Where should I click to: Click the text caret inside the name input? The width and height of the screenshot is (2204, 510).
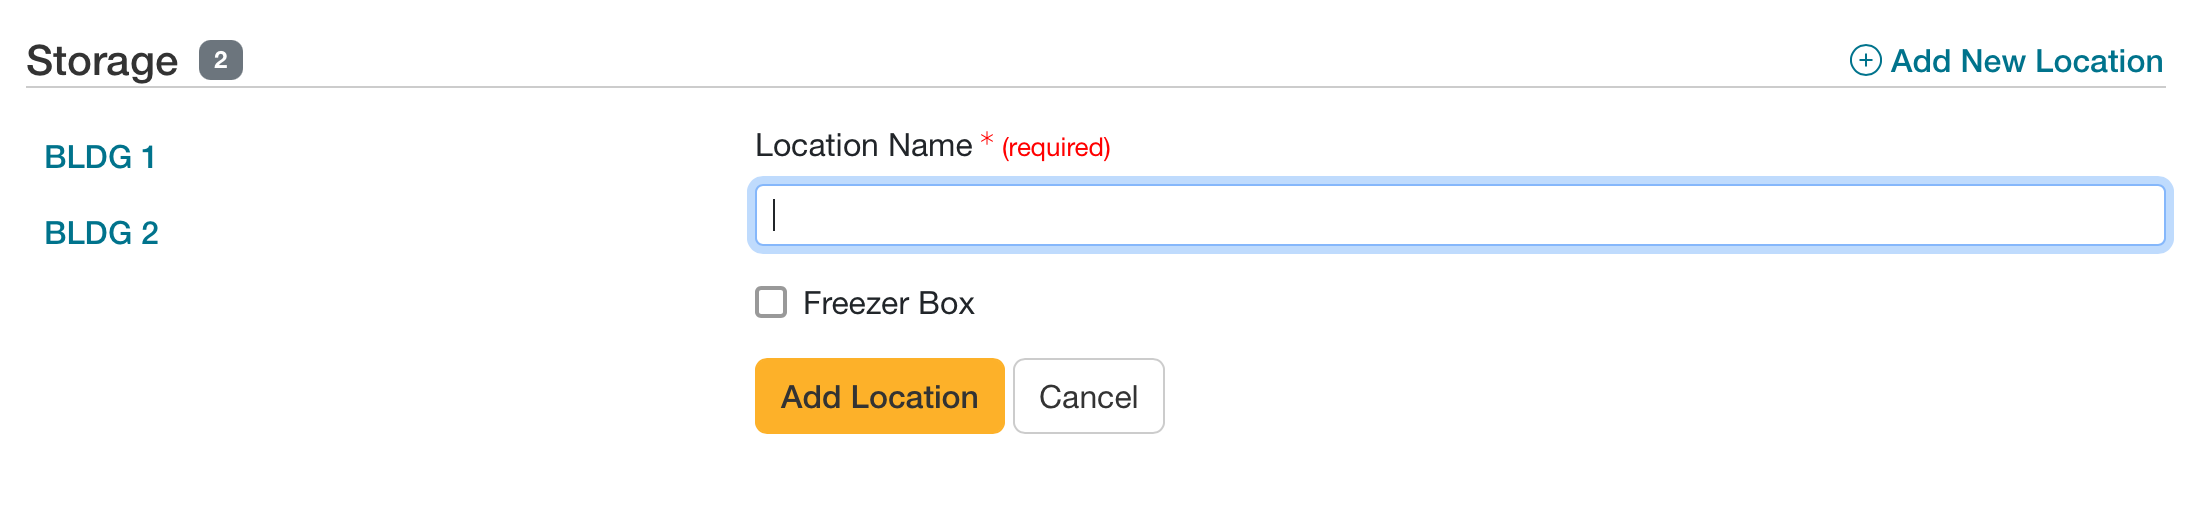tap(775, 215)
